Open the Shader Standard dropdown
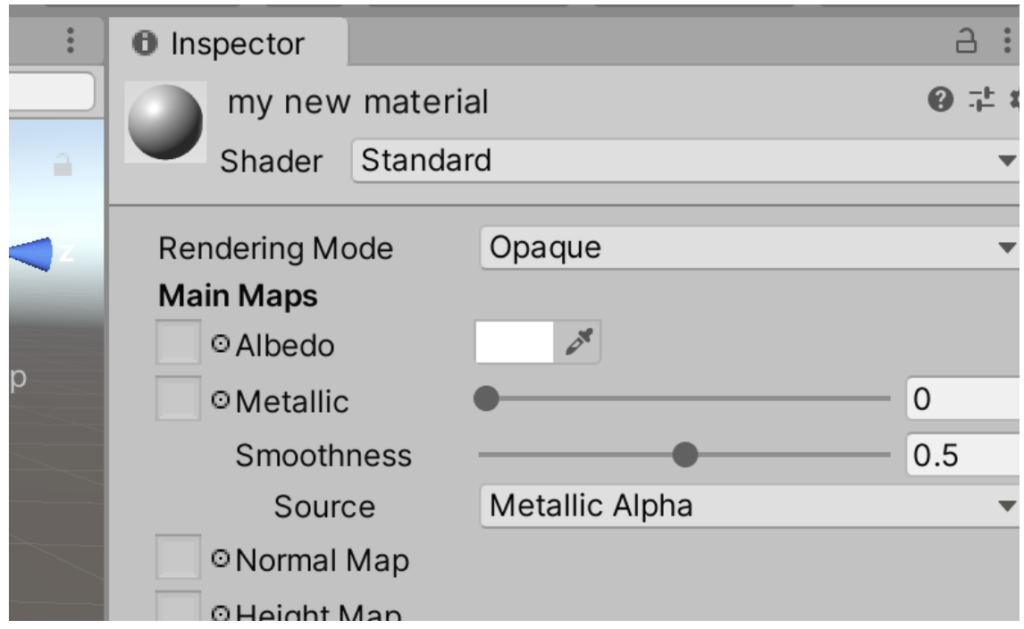This screenshot has width=1024, height=629. 685,161
